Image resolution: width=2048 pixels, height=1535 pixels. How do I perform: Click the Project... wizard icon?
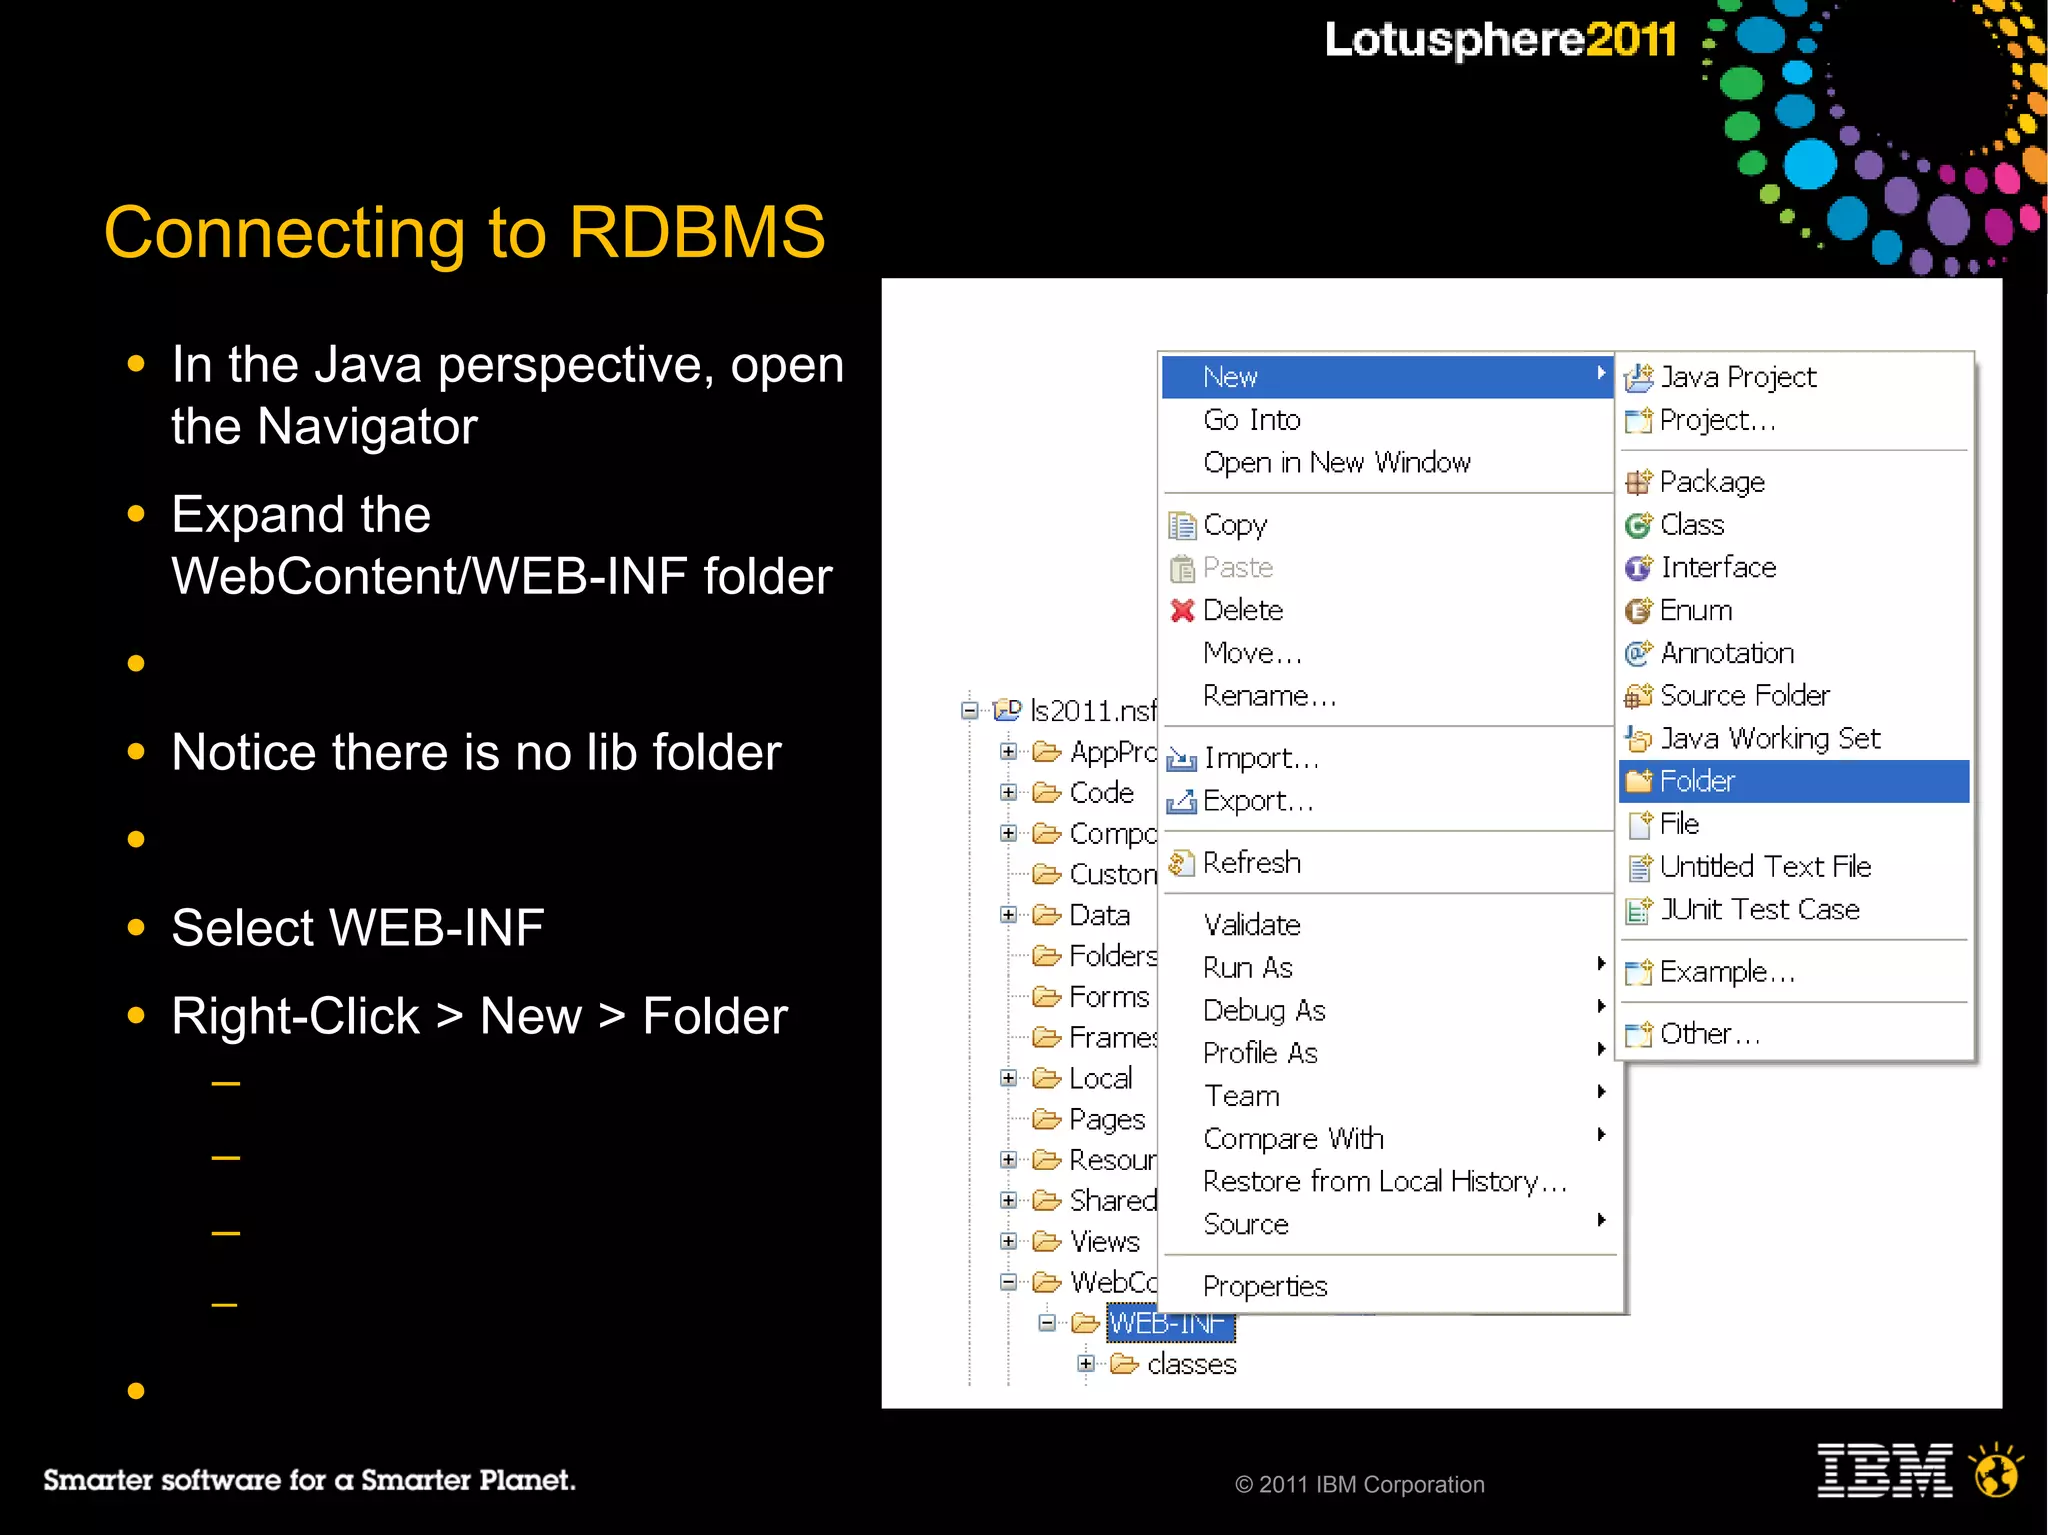(x=1638, y=421)
